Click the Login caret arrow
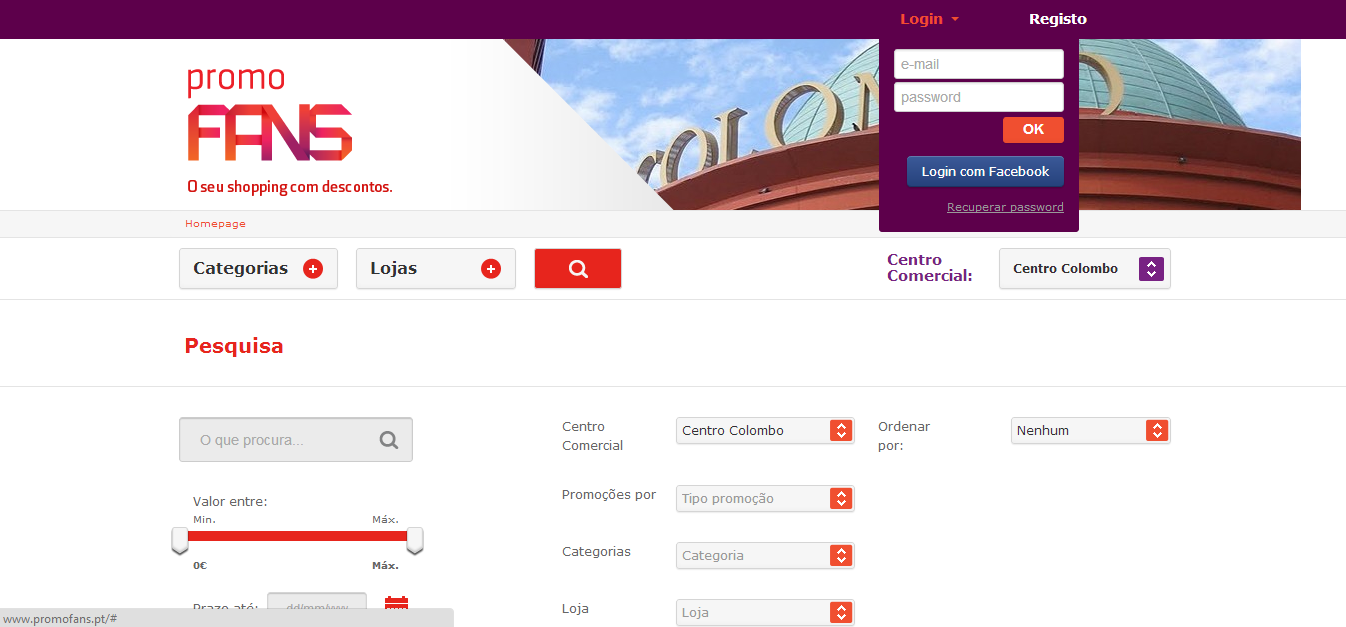Image resolution: width=1346 pixels, height=627 pixels. pos(955,19)
